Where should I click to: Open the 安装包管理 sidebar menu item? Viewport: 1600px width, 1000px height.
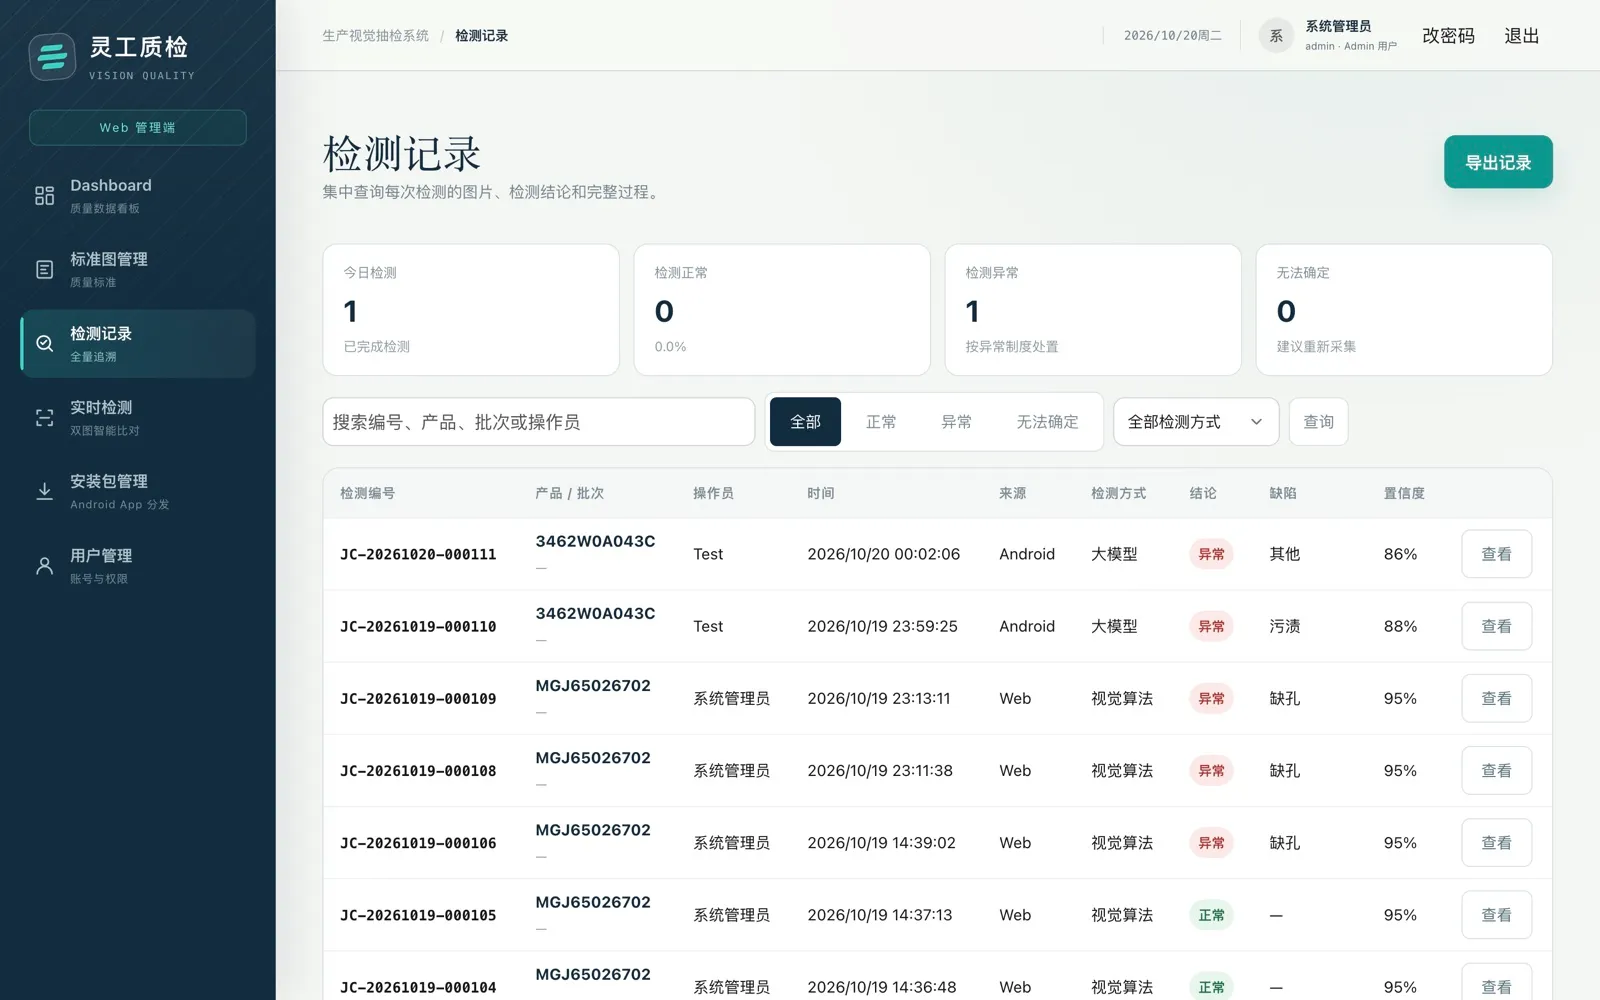point(138,492)
